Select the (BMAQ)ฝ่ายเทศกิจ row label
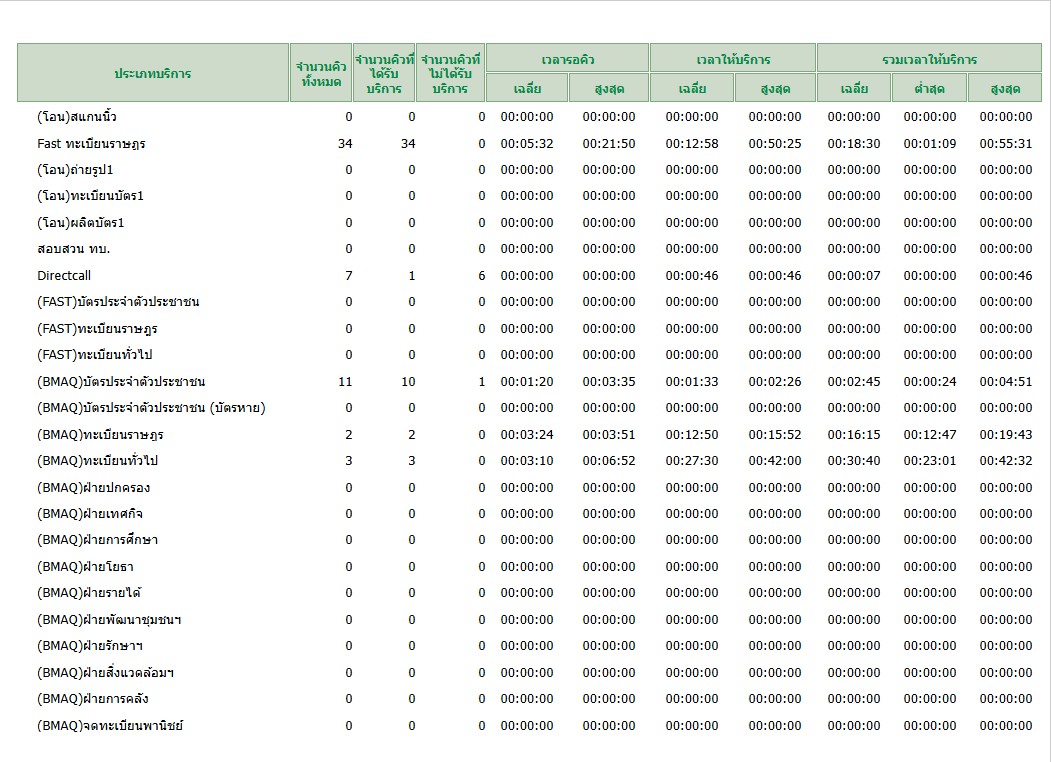The width and height of the screenshot is (1051, 762). point(90,513)
